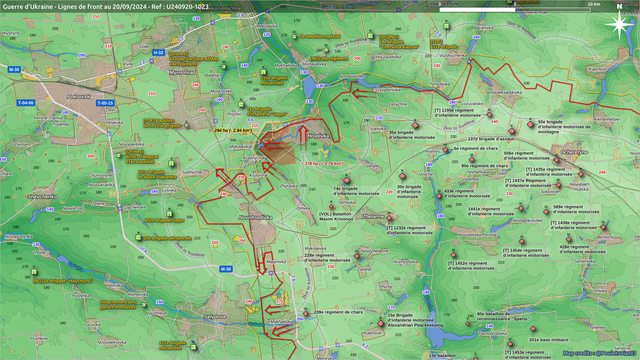This screenshot has height=360, width=640.
Task: Click the 30e brigade d'infanterie motorisée marker
Action: tap(402, 176)
